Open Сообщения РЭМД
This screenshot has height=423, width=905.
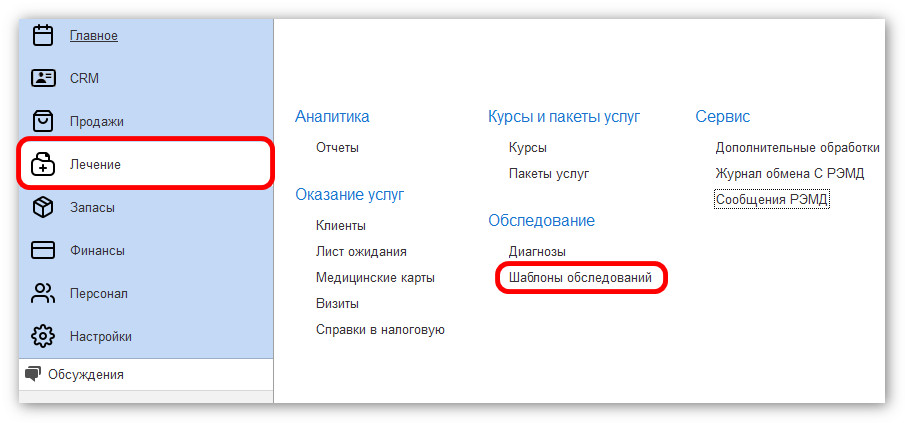tap(772, 199)
